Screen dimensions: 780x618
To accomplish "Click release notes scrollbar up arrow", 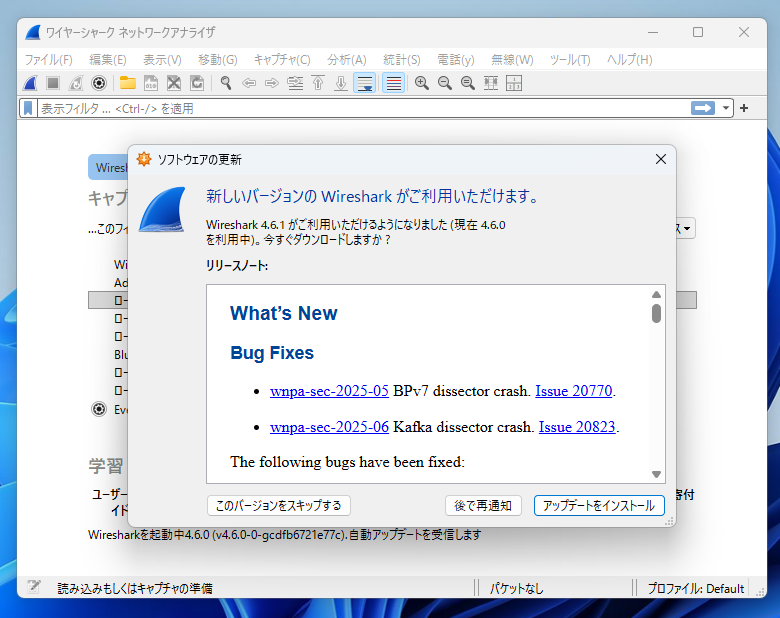I will pos(656,294).
